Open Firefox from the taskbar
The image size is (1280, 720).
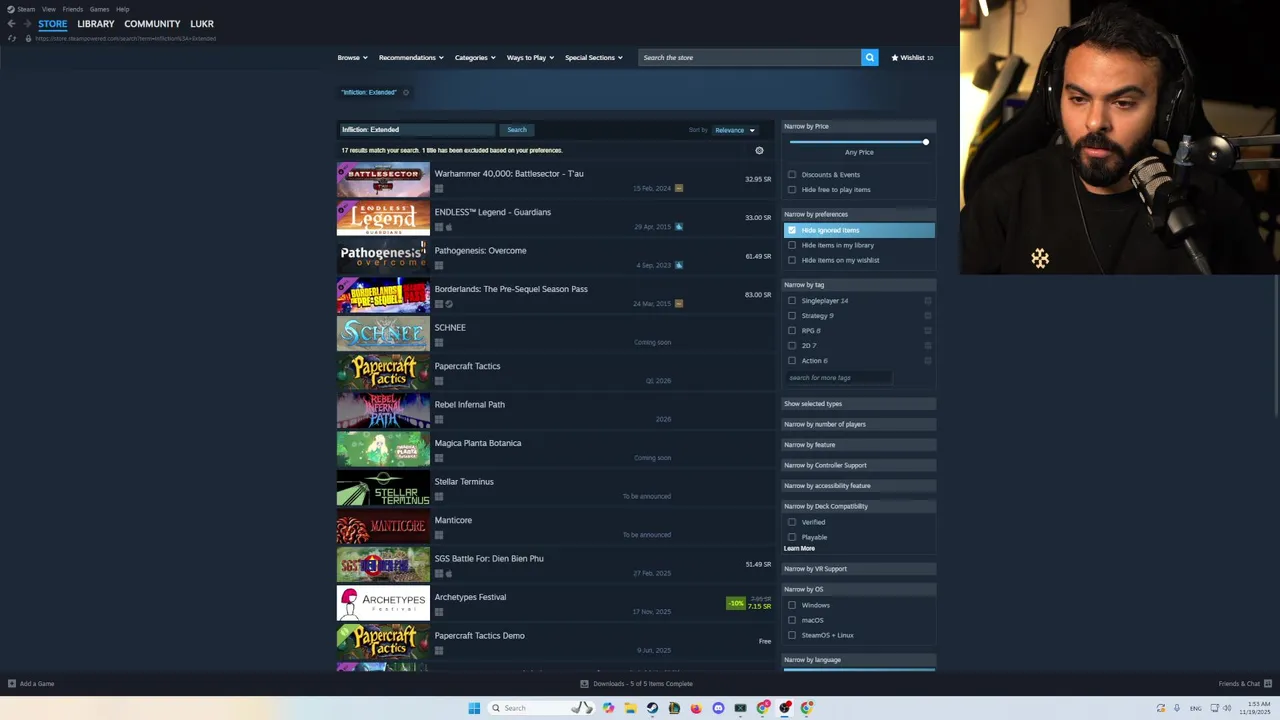pyautogui.click(x=696, y=708)
